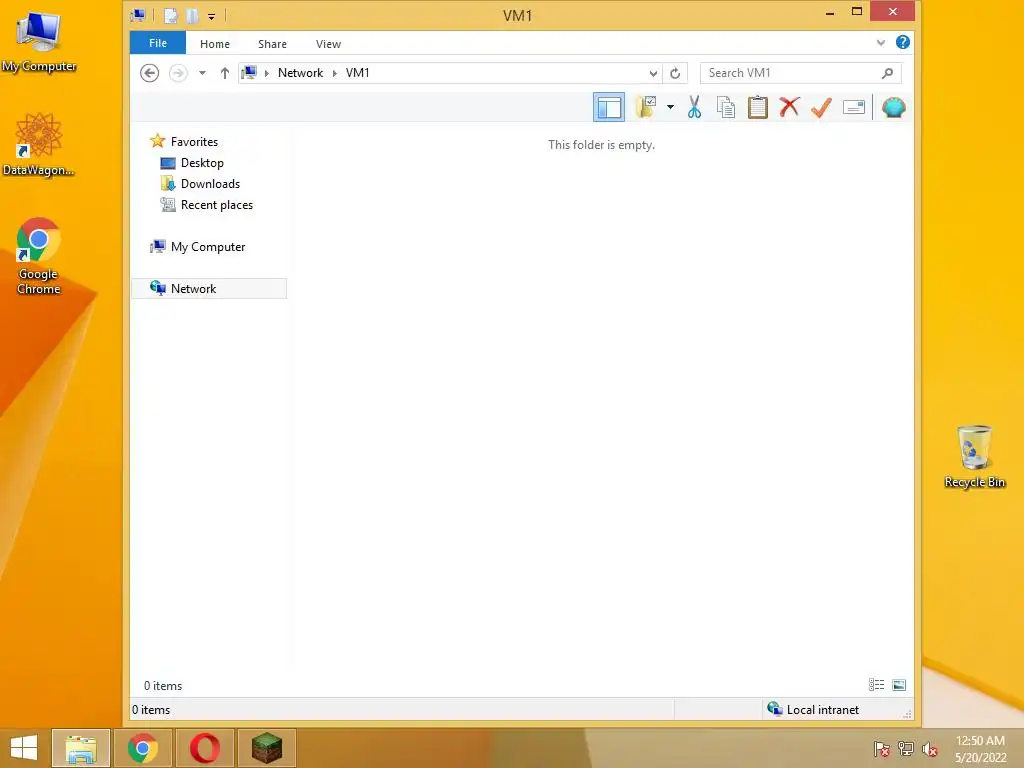
Task: Launch Chrome from the taskbar
Action: point(142,748)
